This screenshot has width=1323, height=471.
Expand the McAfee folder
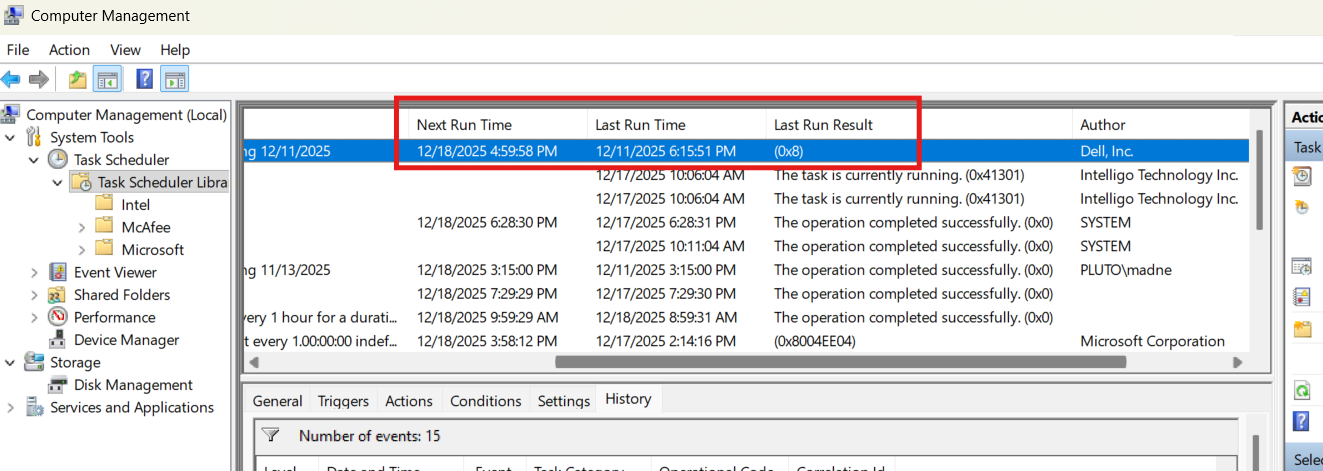tap(81, 227)
